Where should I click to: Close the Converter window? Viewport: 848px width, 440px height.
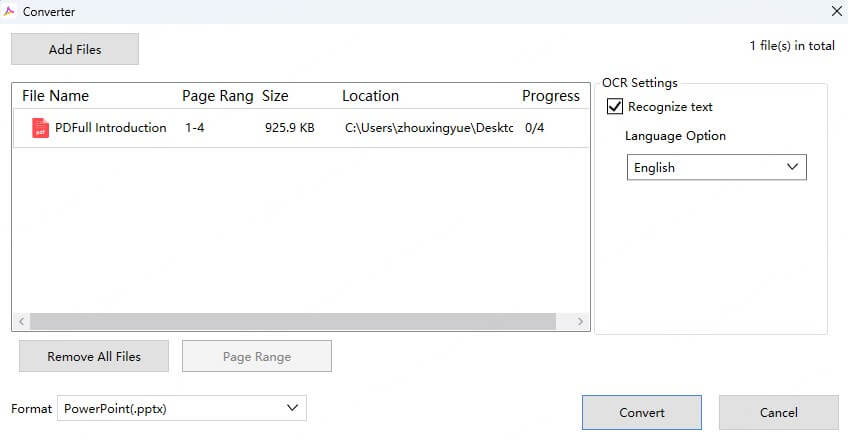tap(836, 11)
